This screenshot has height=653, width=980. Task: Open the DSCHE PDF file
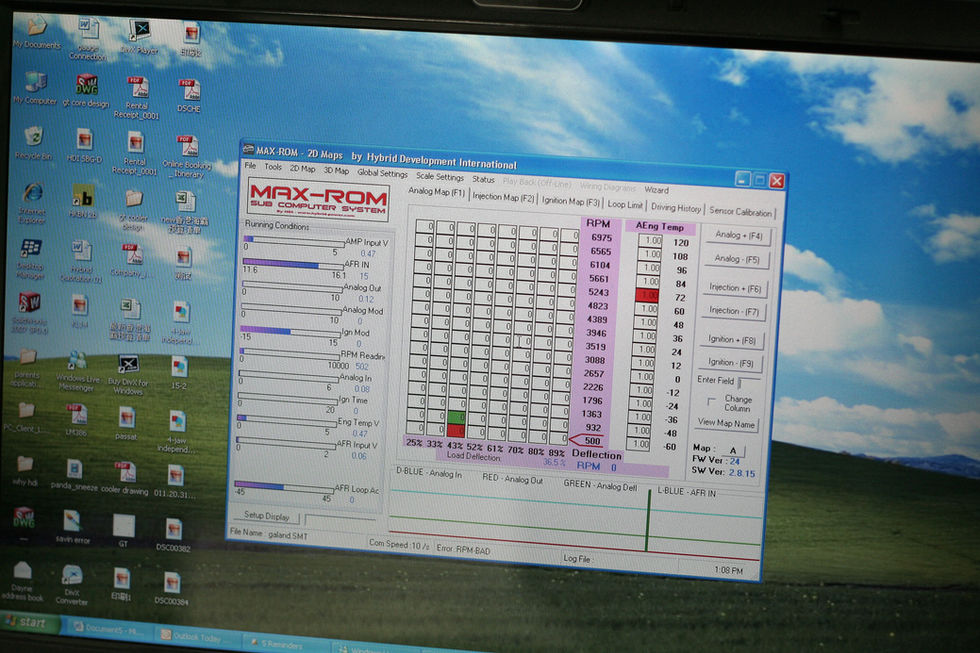188,96
